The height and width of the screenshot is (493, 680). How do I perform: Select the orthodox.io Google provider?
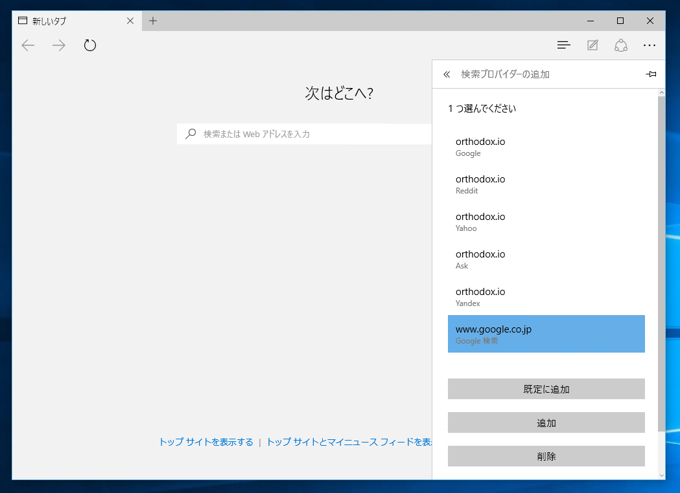coord(546,147)
